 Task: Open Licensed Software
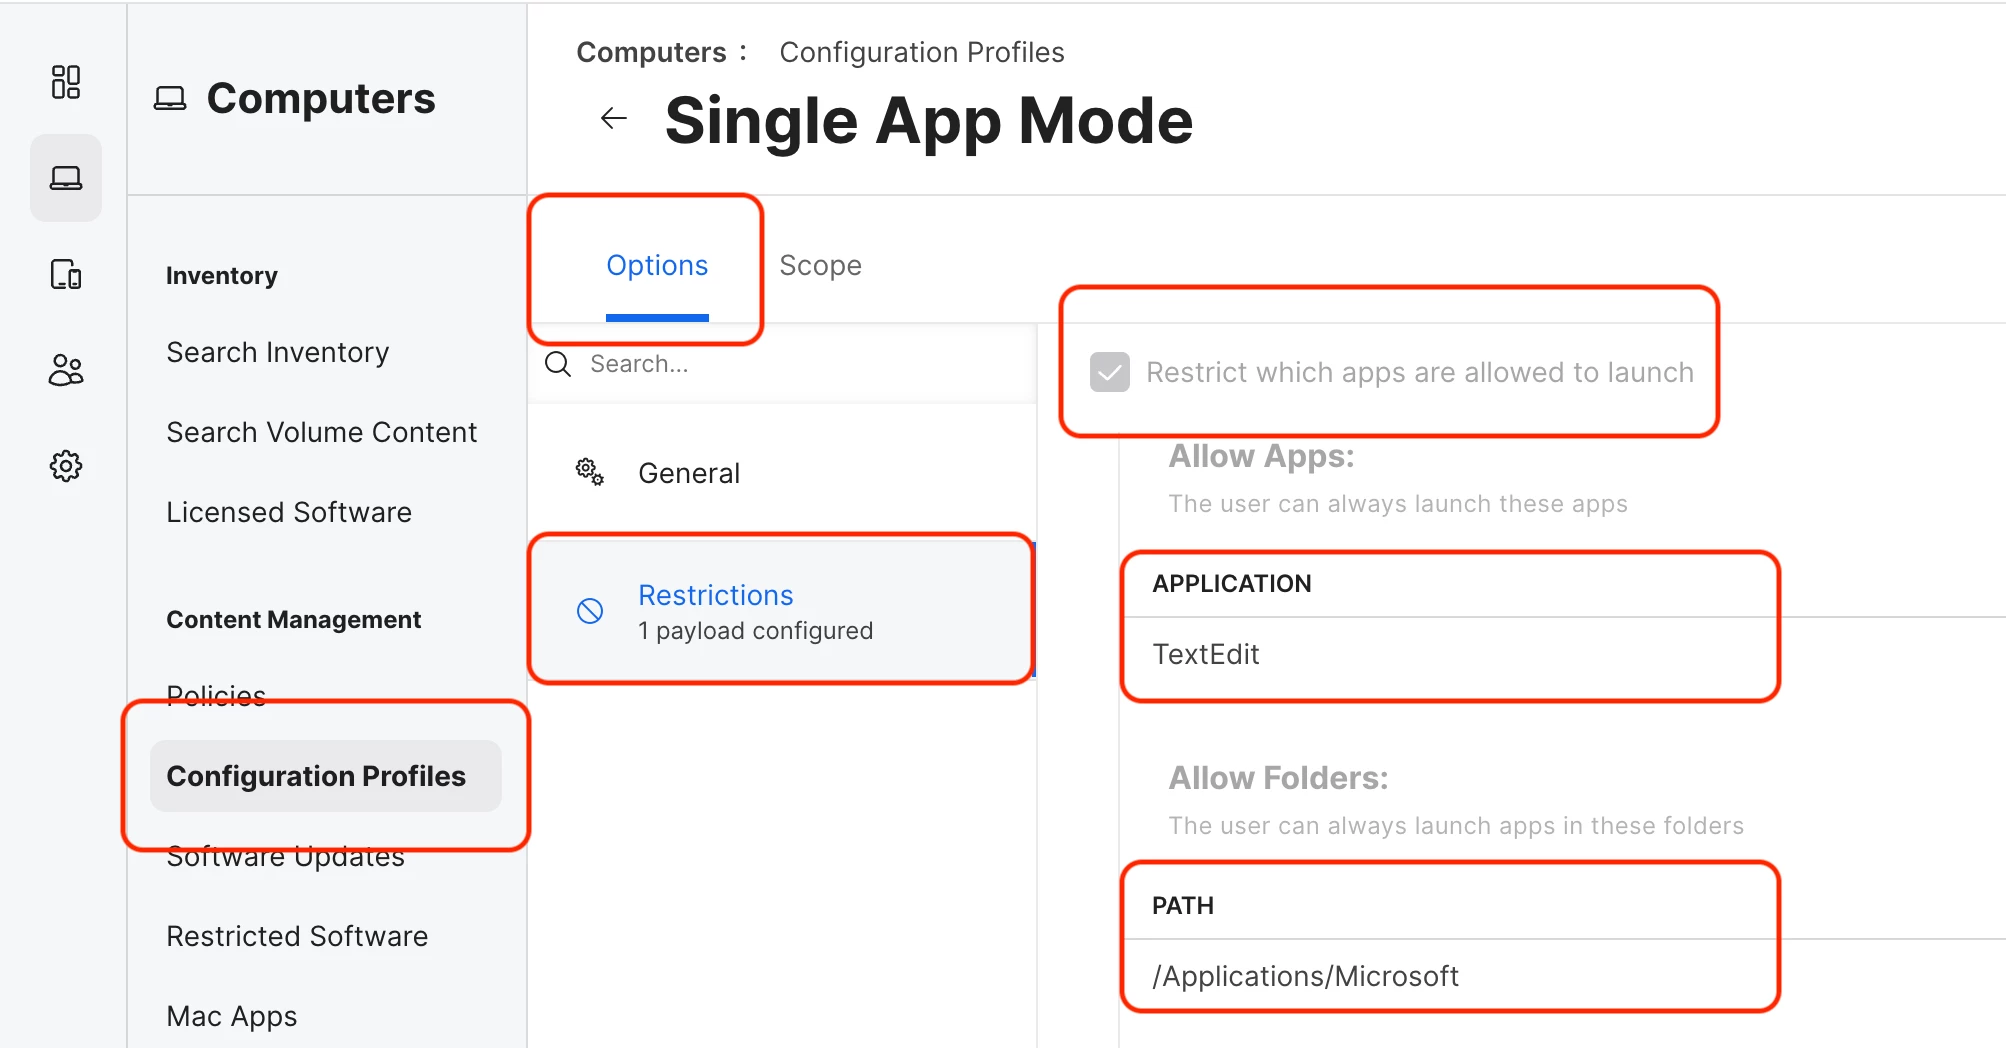[289, 512]
